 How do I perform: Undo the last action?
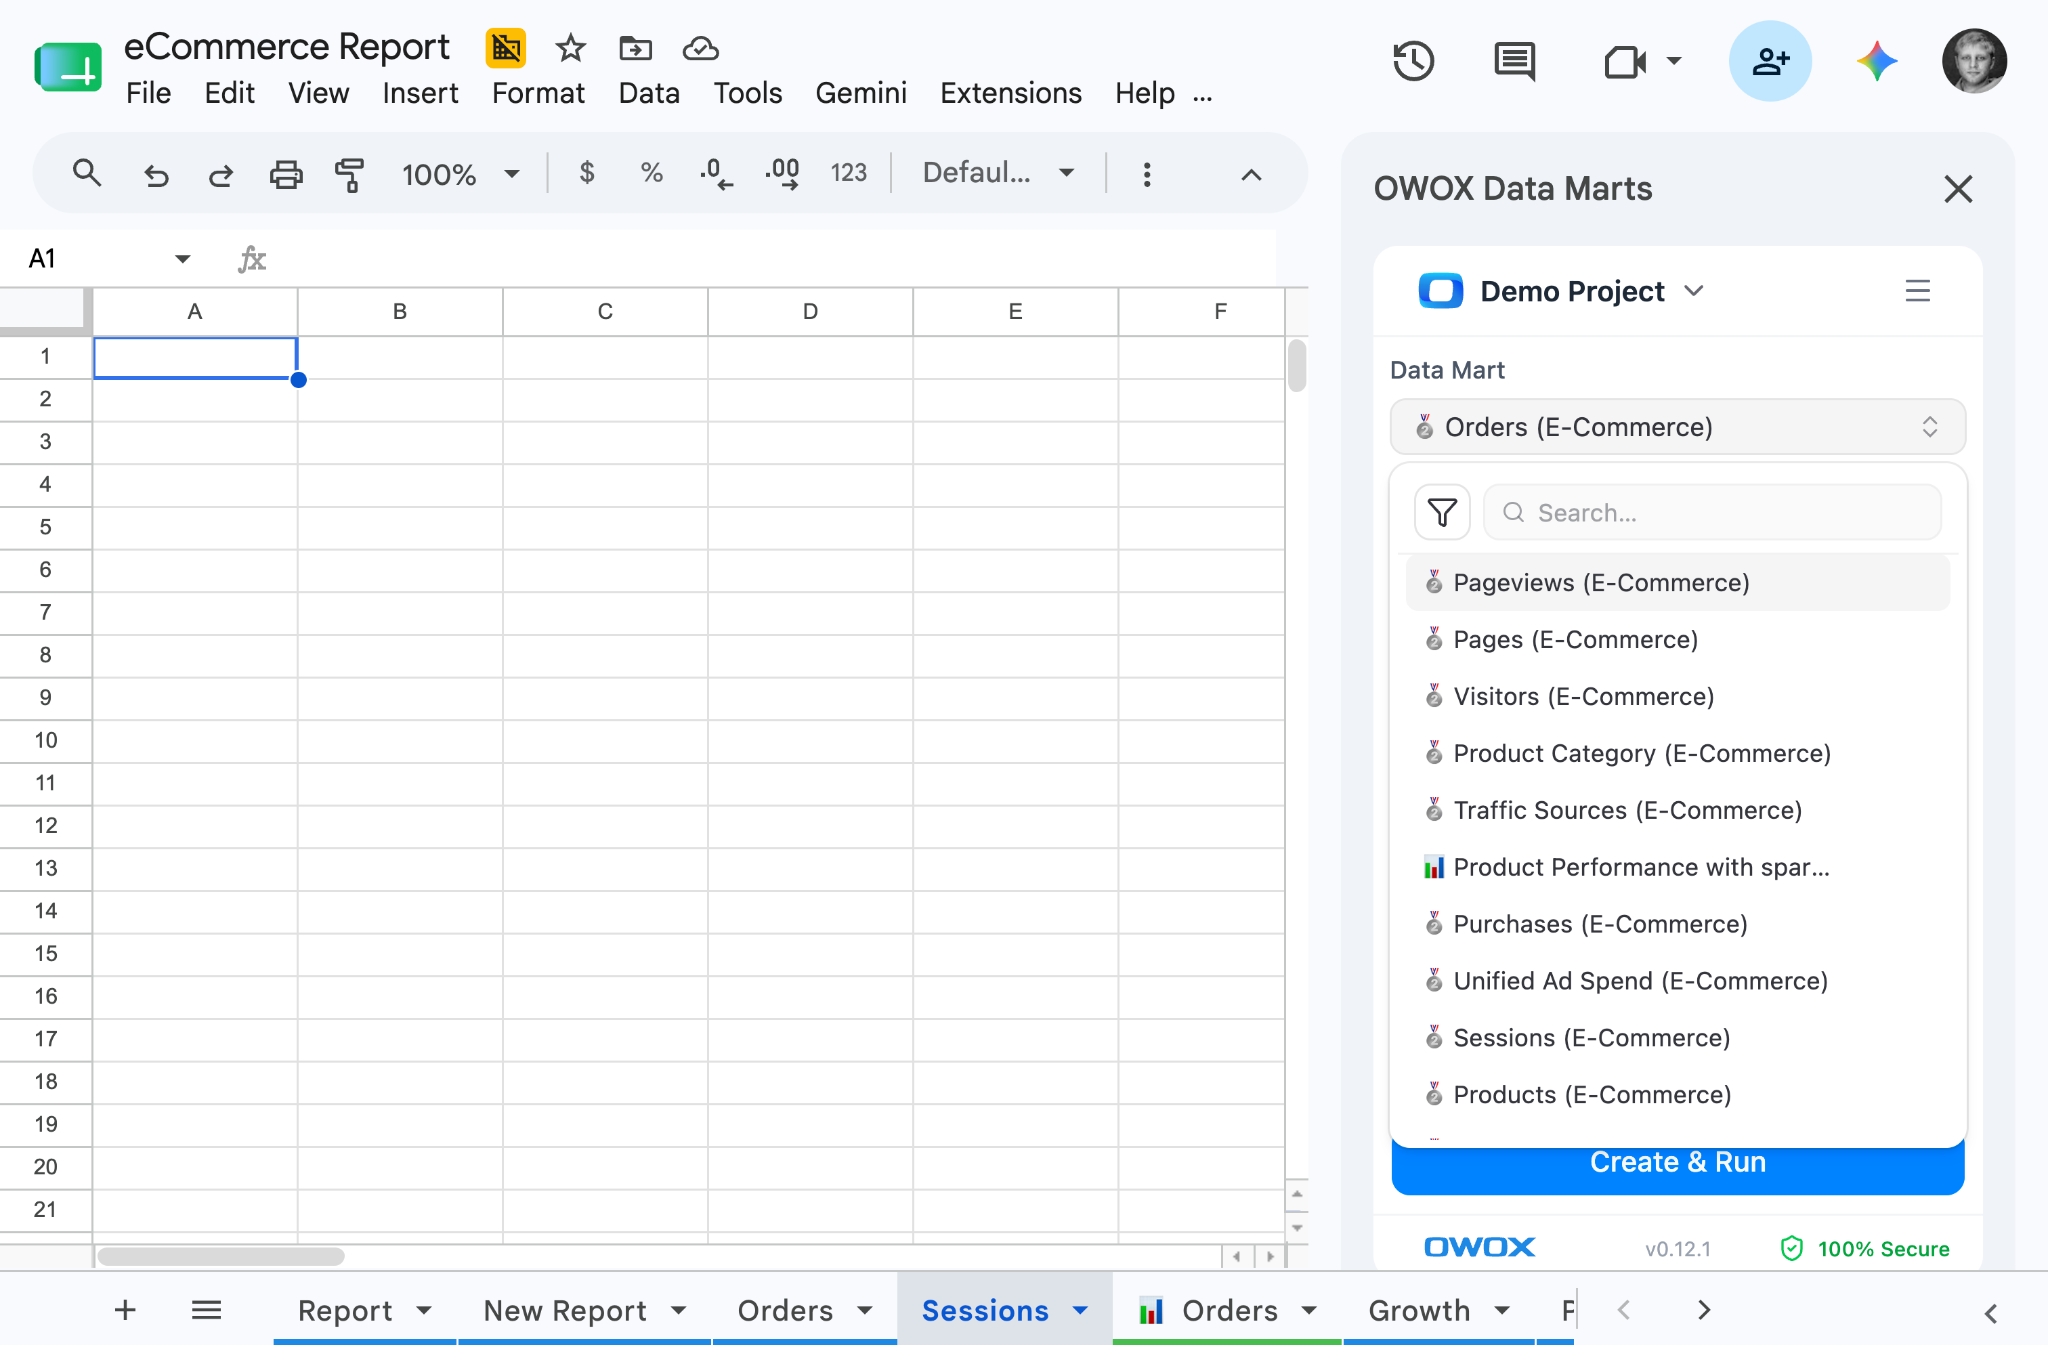[x=156, y=175]
